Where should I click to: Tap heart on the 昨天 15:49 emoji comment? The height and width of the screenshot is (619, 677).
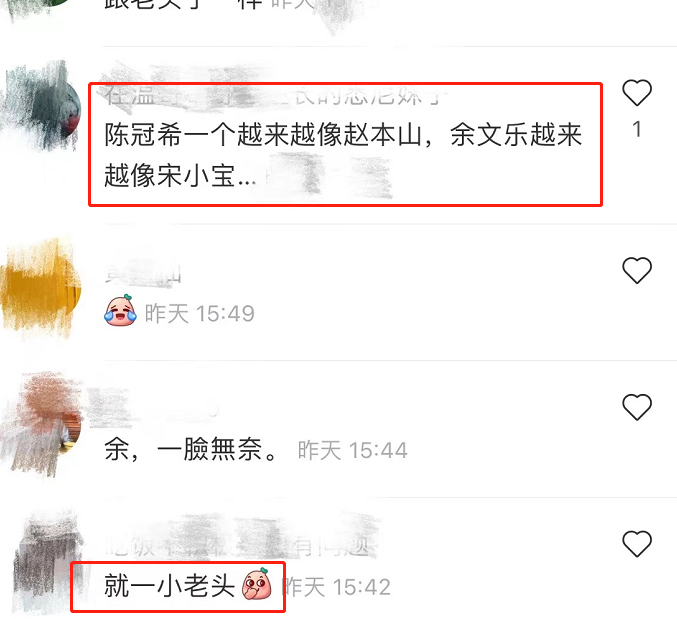[636, 270]
